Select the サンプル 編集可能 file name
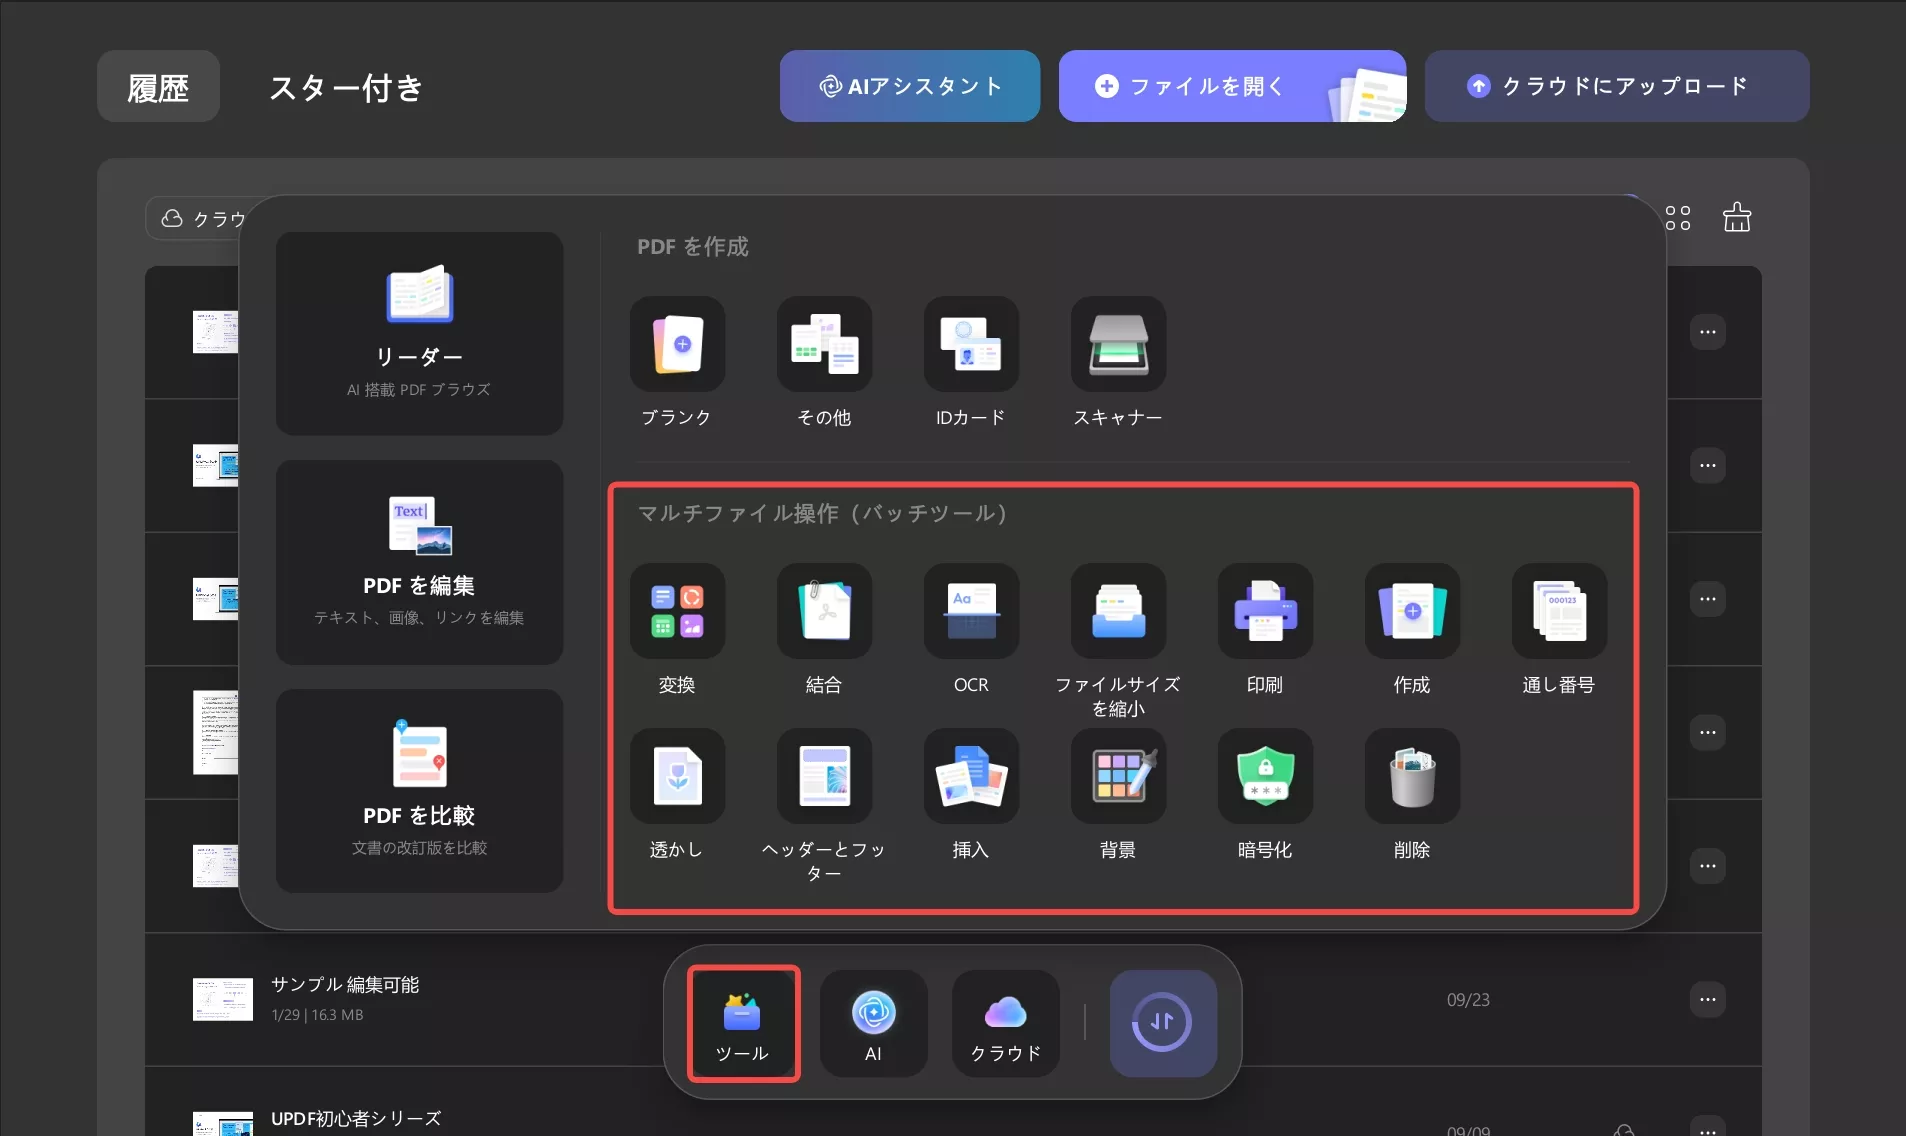The width and height of the screenshot is (1906, 1136). 345,985
